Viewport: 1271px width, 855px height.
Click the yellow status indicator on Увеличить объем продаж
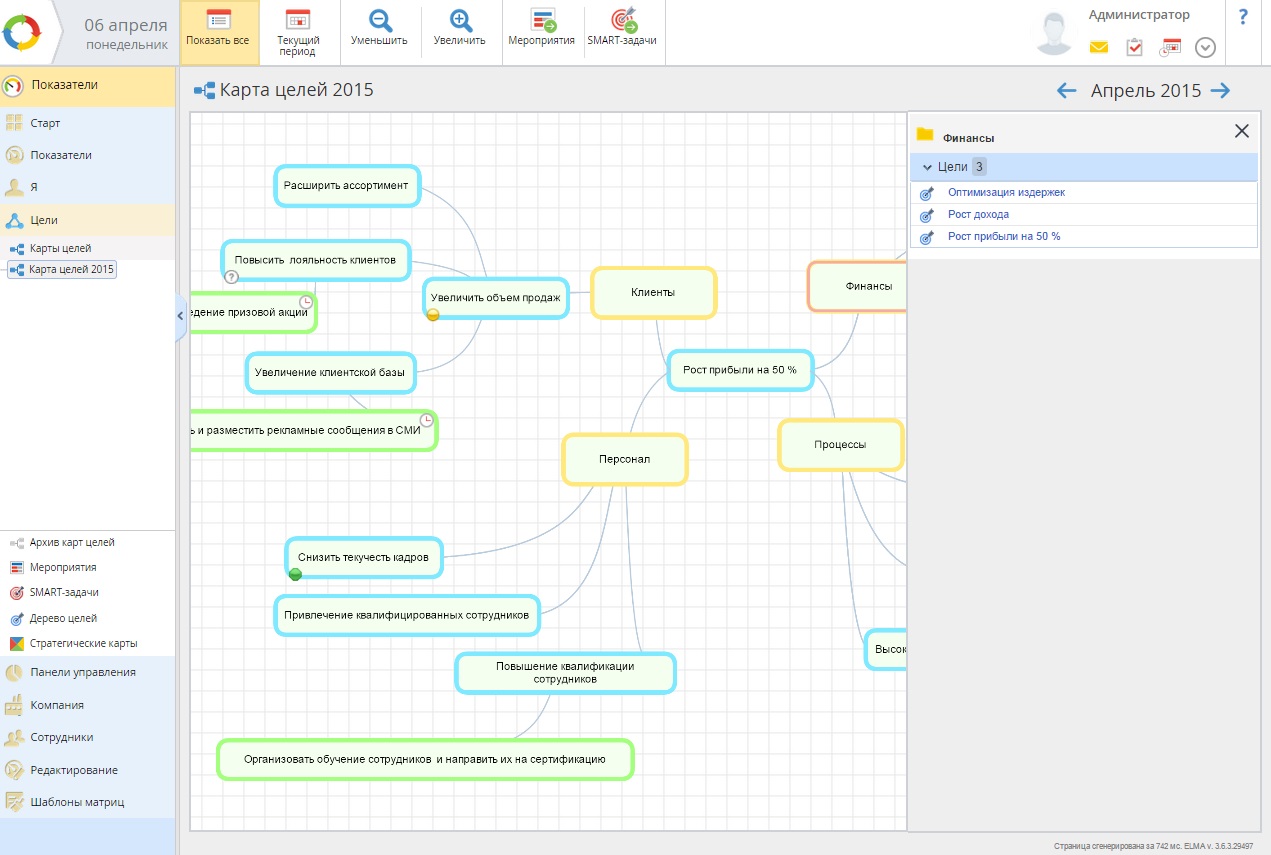coord(433,314)
